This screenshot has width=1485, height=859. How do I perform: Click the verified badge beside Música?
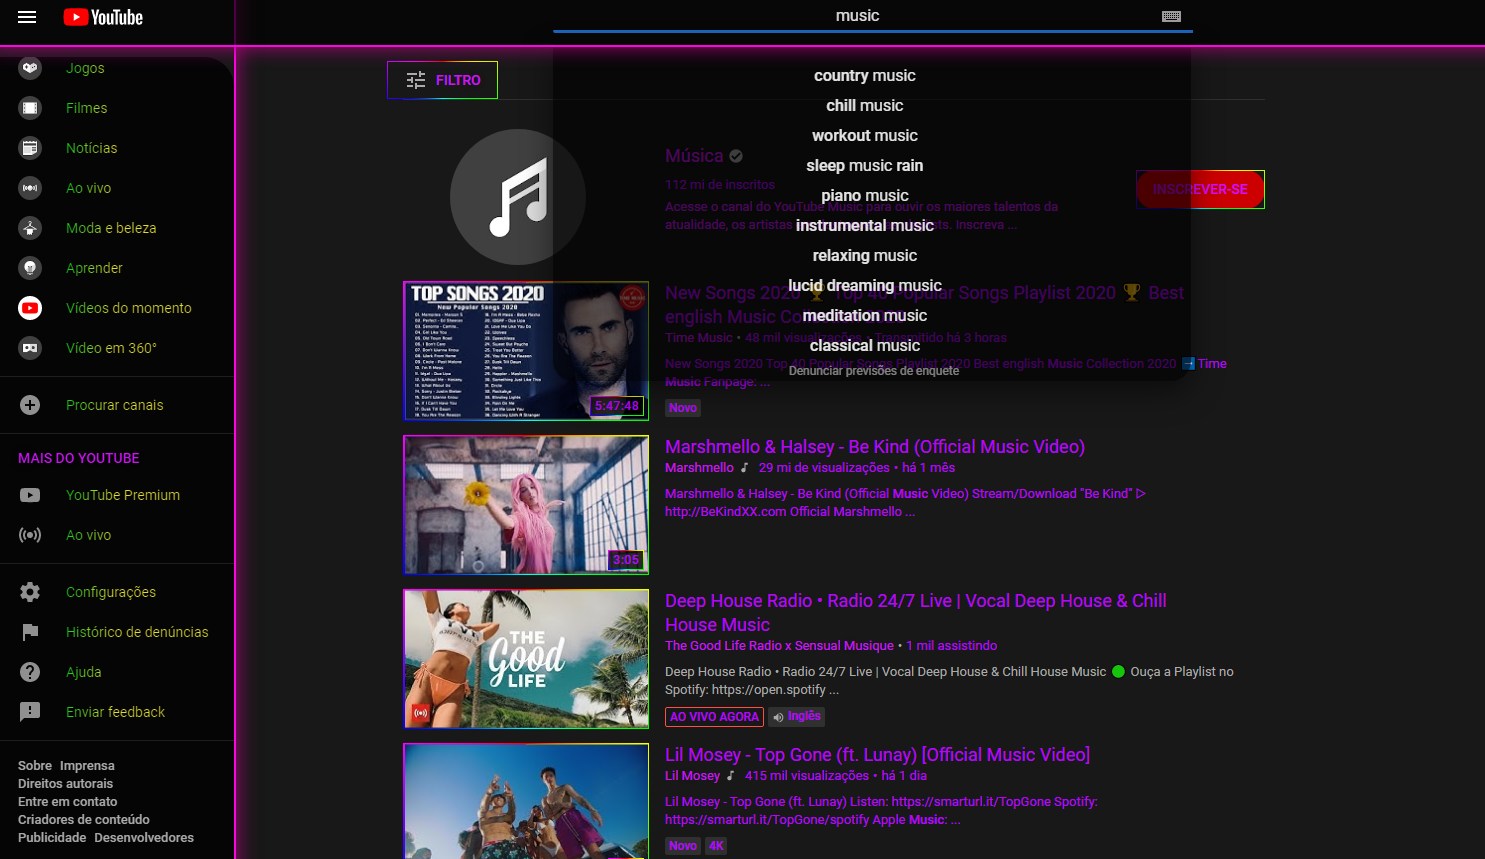(736, 156)
